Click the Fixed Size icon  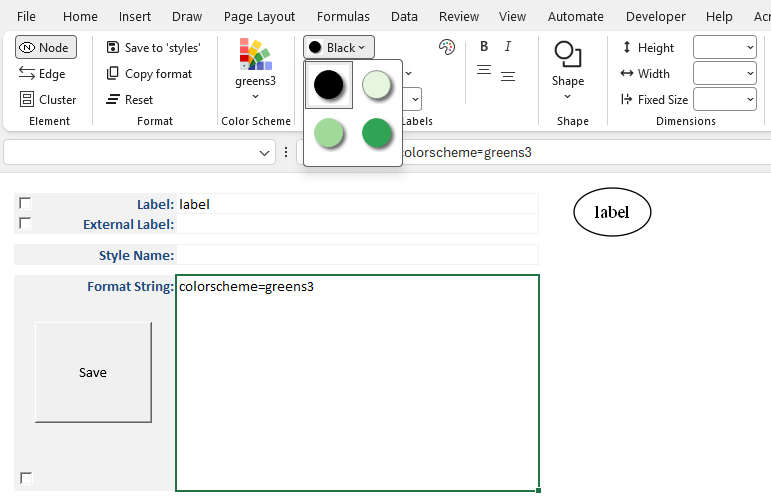[626, 99]
